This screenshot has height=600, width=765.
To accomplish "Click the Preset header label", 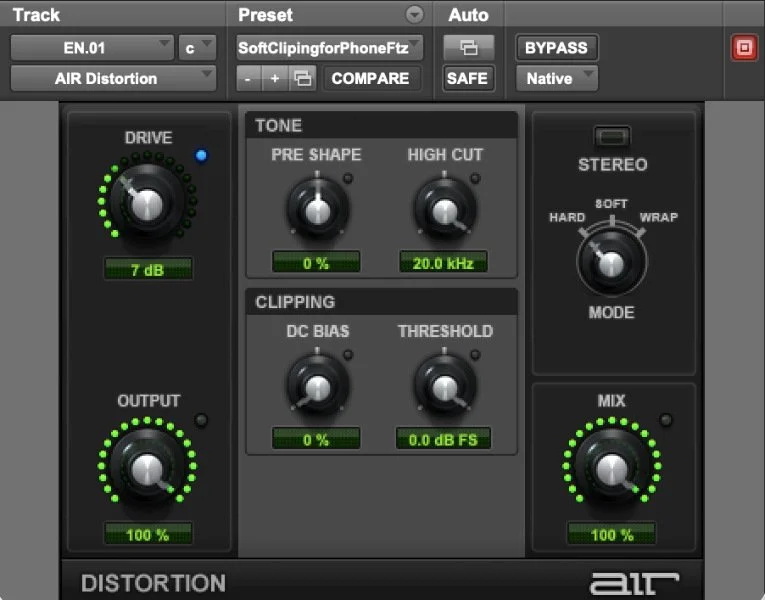I will (x=265, y=15).
